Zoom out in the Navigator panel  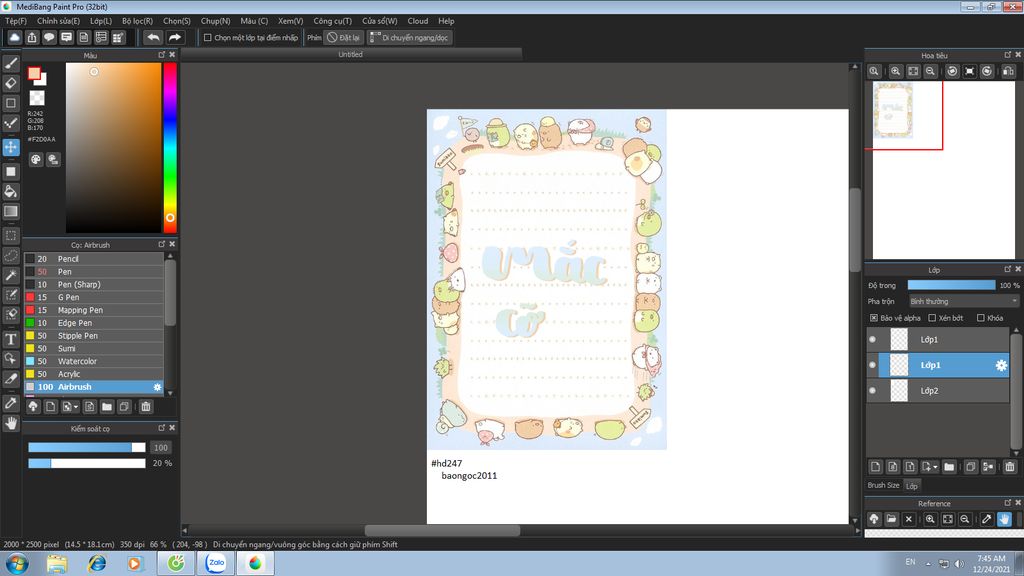(x=931, y=71)
